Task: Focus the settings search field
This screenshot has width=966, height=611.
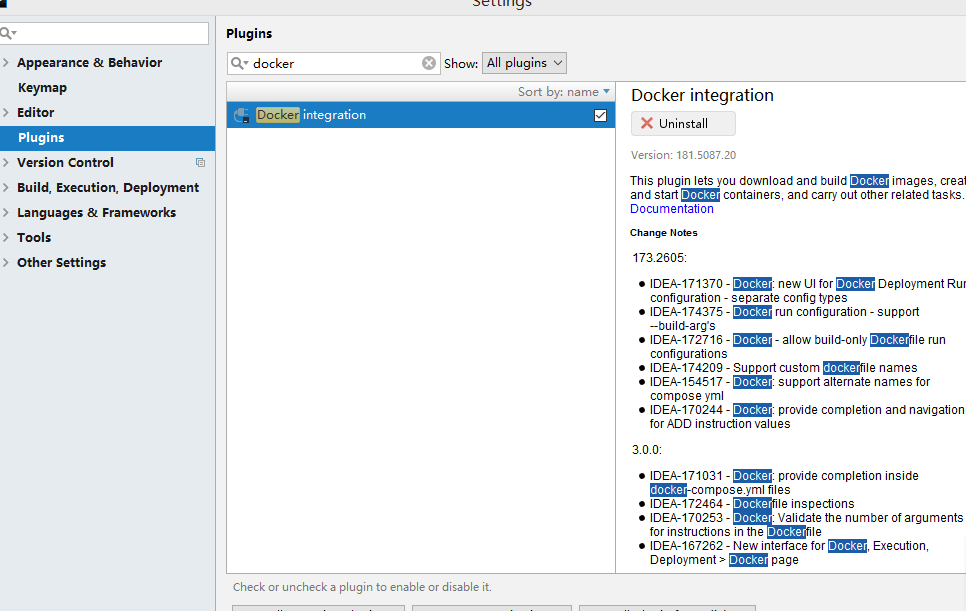Action: [x=104, y=33]
